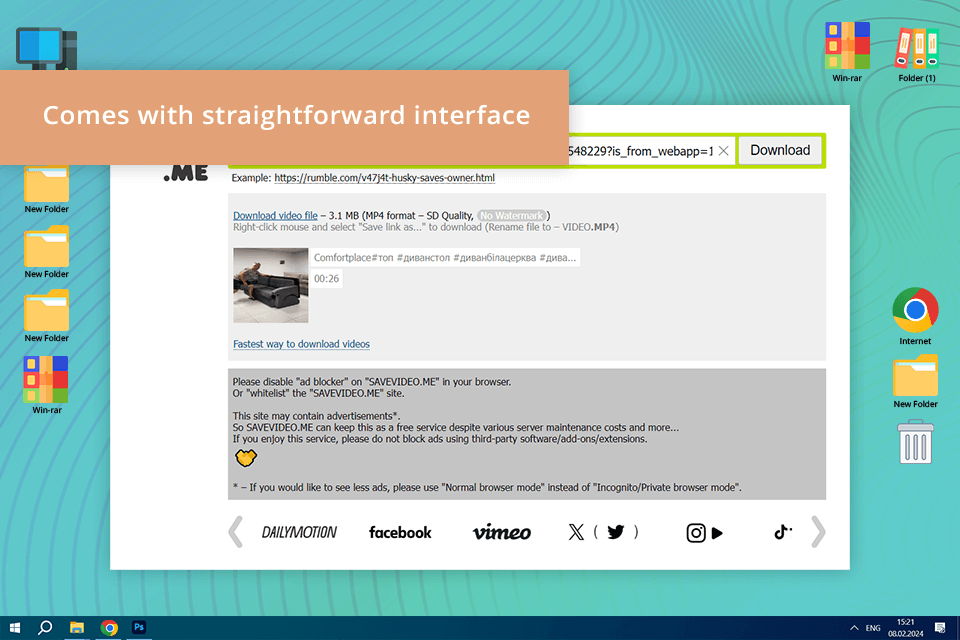This screenshot has height=640, width=960.
Task: Open the Win-rar icon on the left side
Action: 47,385
